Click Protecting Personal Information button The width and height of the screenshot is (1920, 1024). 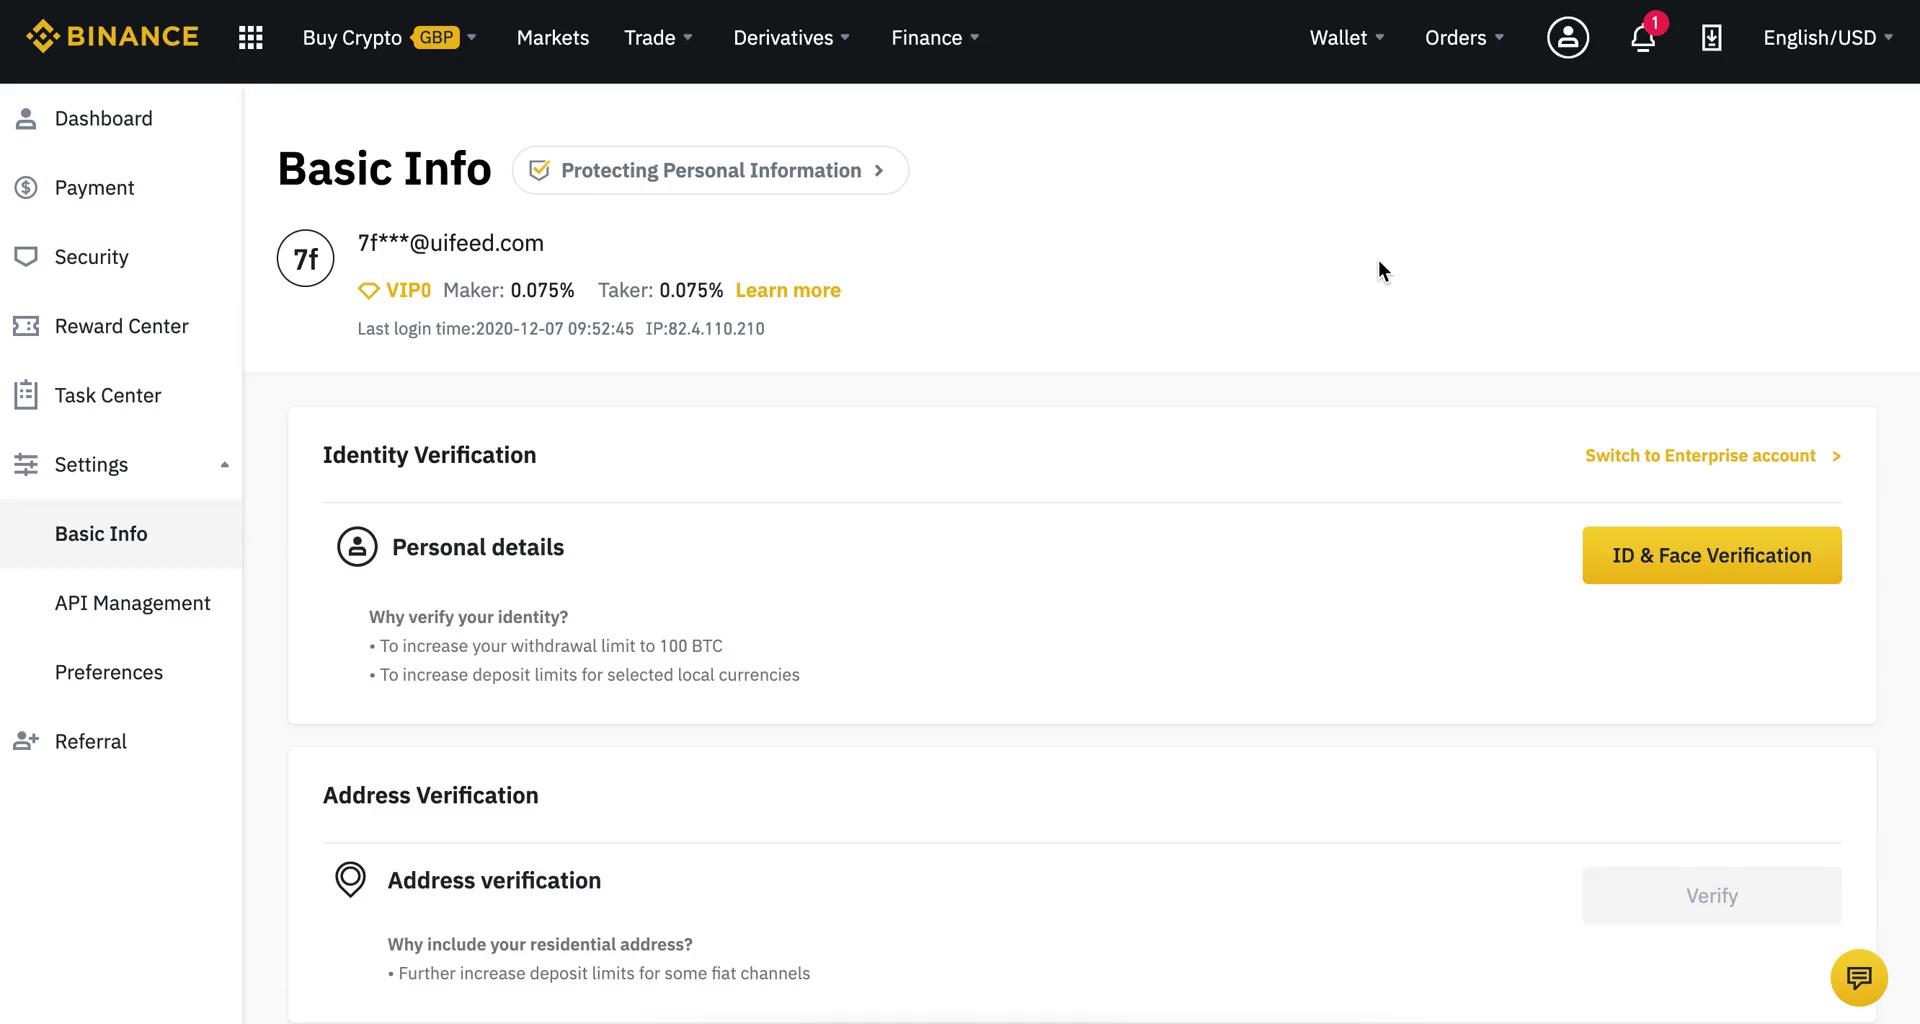tap(710, 170)
